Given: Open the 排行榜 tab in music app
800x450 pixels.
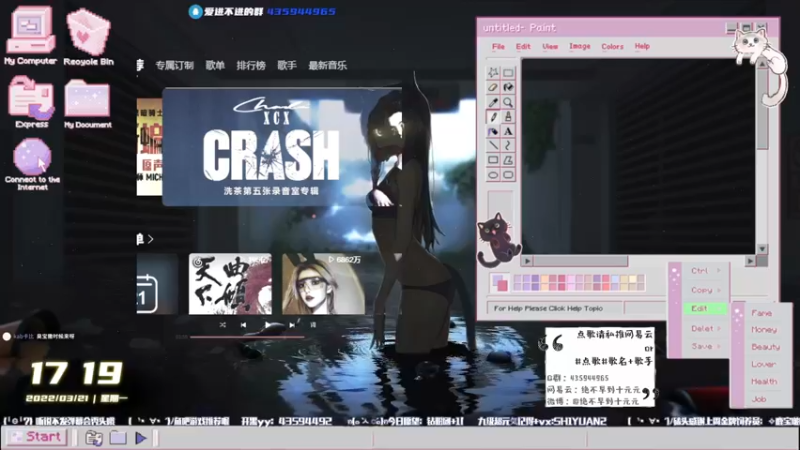Looking at the screenshot, I should [x=251, y=65].
